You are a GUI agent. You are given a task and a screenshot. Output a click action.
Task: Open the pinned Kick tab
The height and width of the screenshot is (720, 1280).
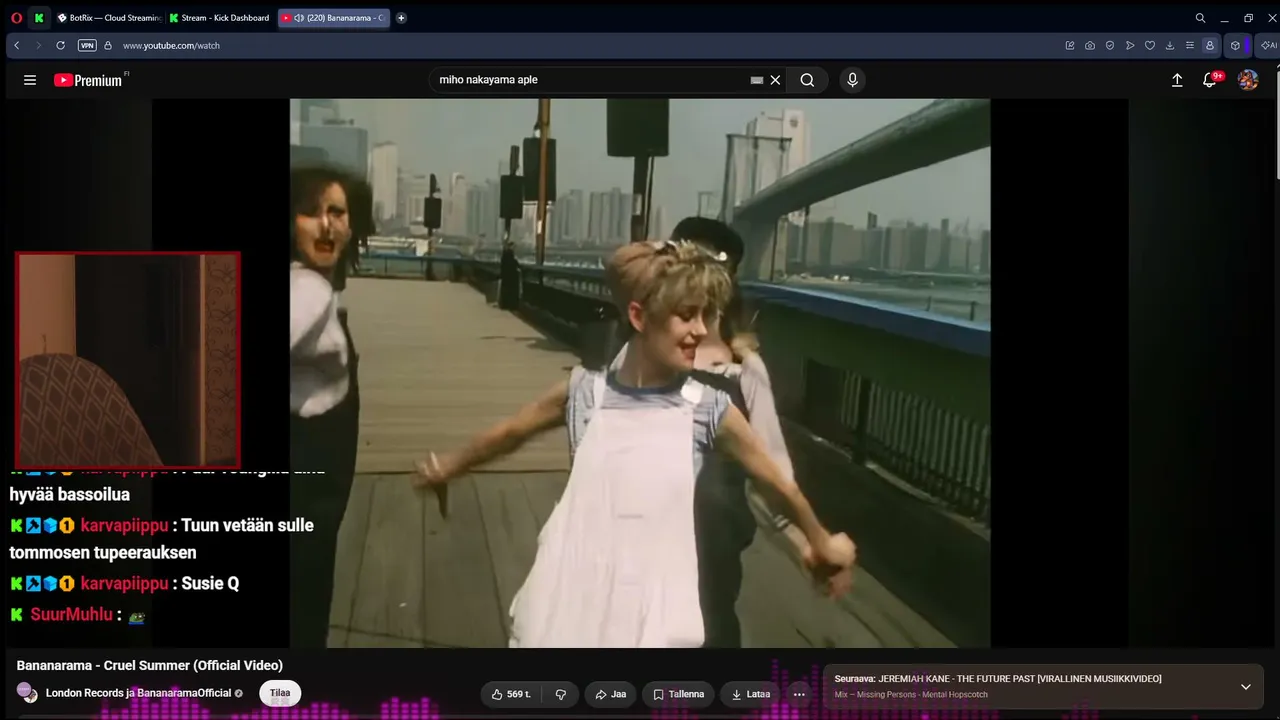[39, 18]
